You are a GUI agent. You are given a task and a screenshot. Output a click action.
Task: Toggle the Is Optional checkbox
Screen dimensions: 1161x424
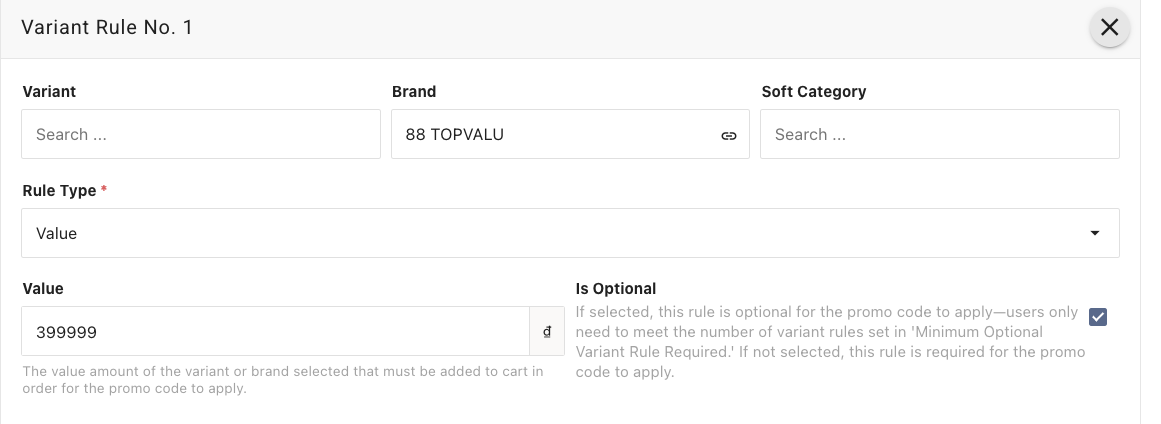[1098, 317]
